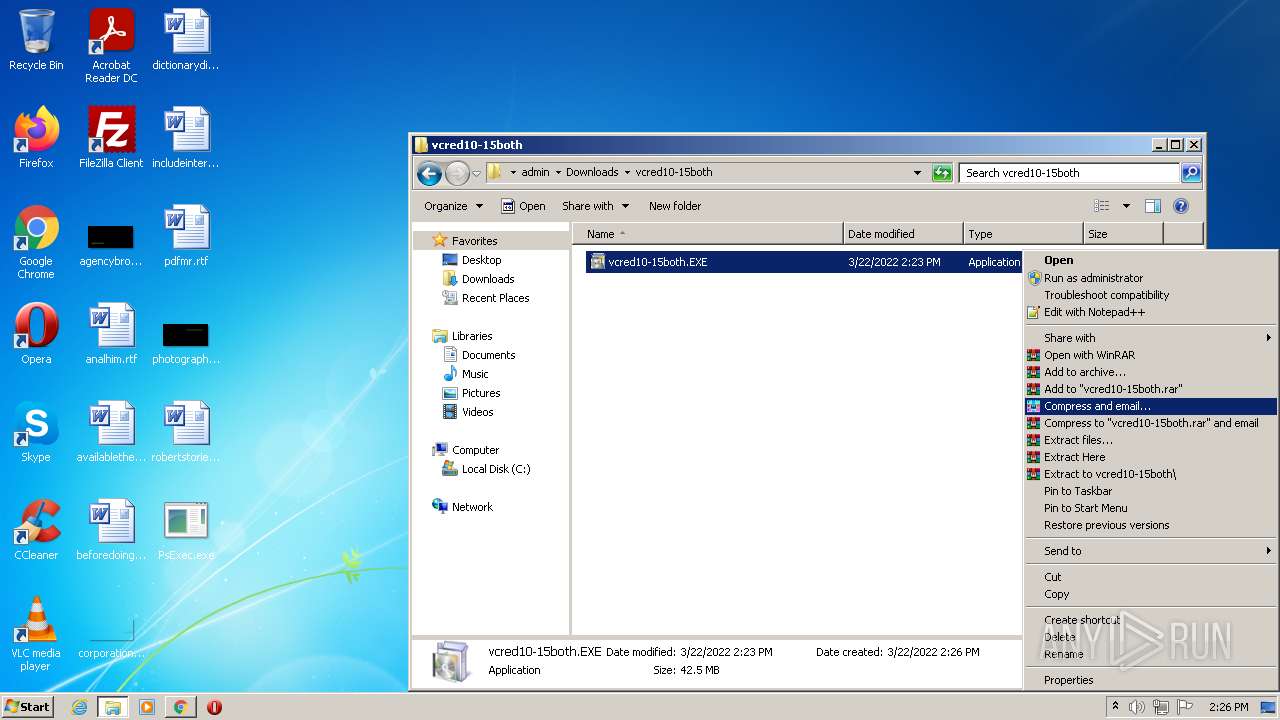Expand the change view options arrow
The width and height of the screenshot is (1280, 720).
[x=1126, y=206]
